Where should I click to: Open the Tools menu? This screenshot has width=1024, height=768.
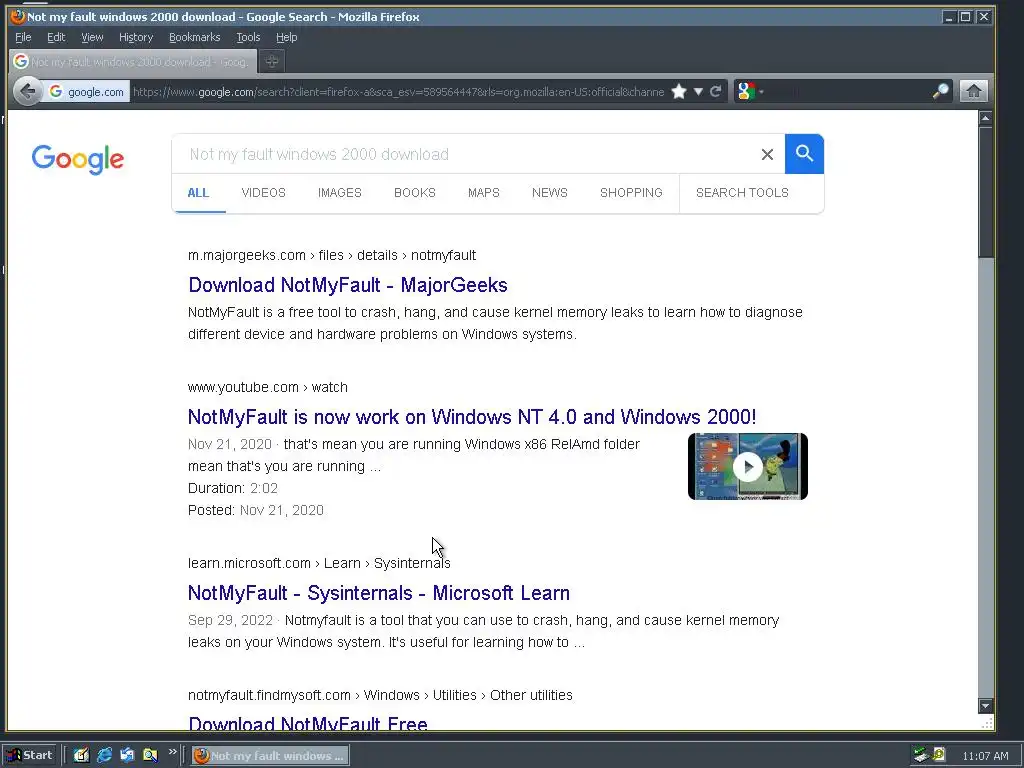tap(248, 37)
